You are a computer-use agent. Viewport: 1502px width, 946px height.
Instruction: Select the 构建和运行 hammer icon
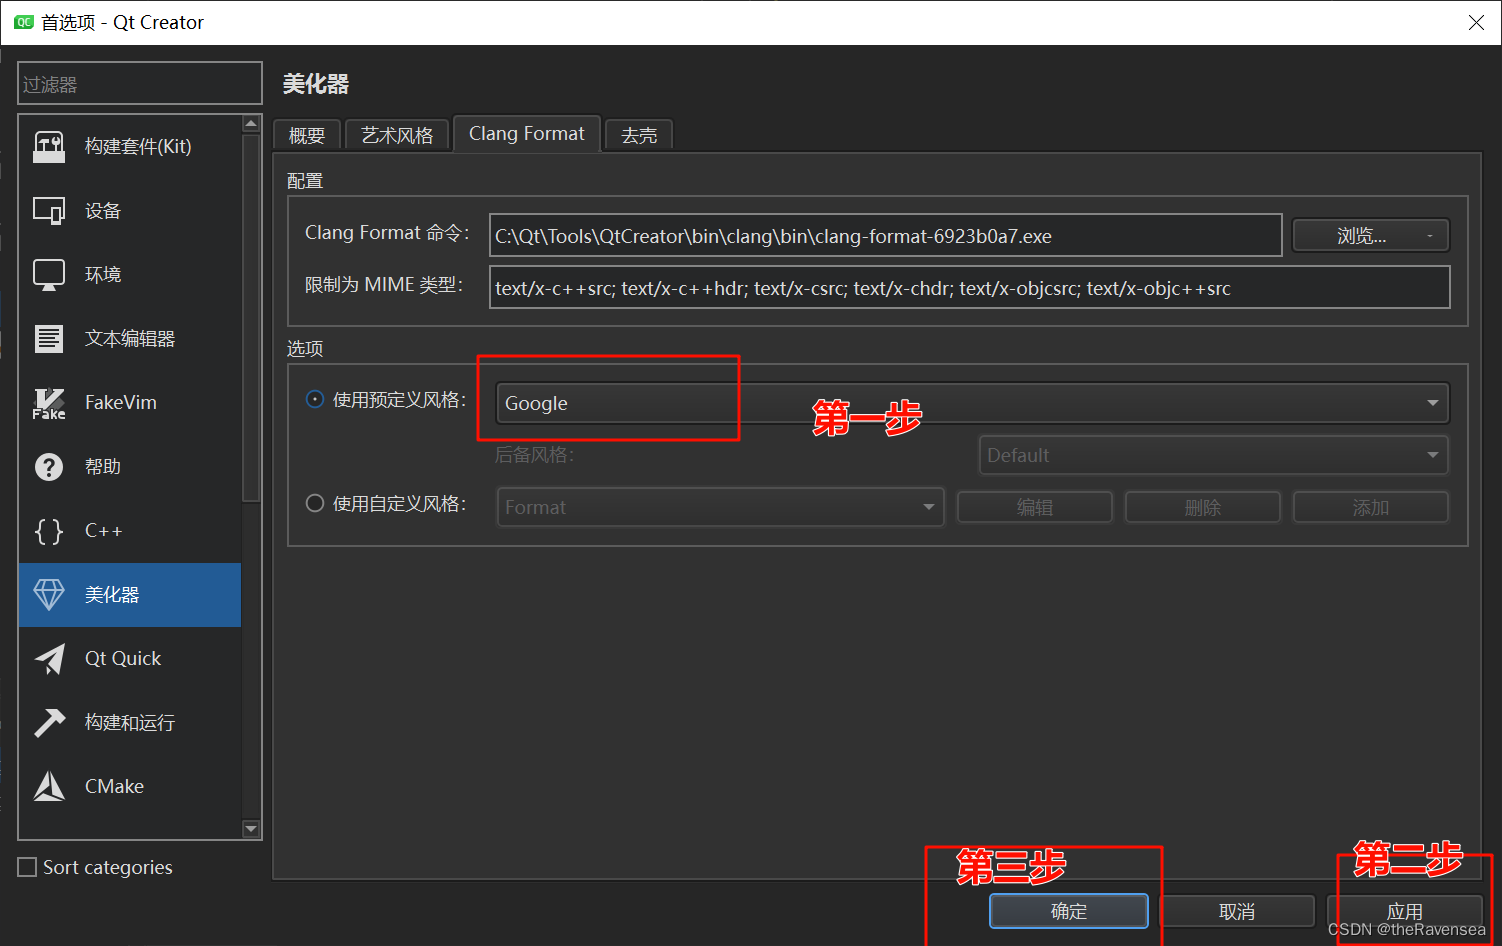[49, 723]
